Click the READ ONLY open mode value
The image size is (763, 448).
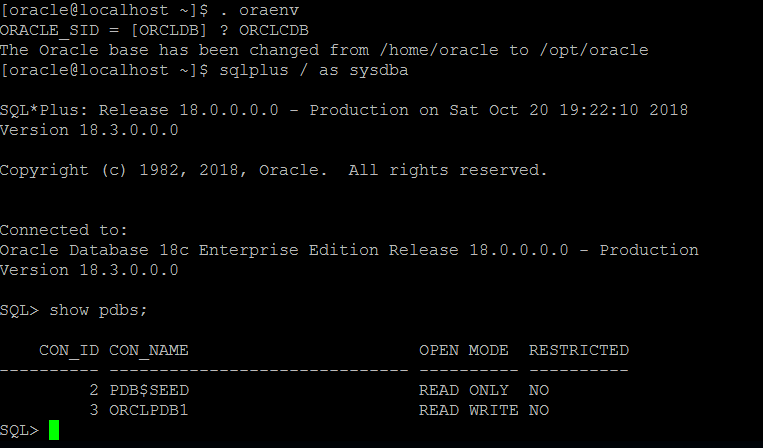(x=464, y=390)
